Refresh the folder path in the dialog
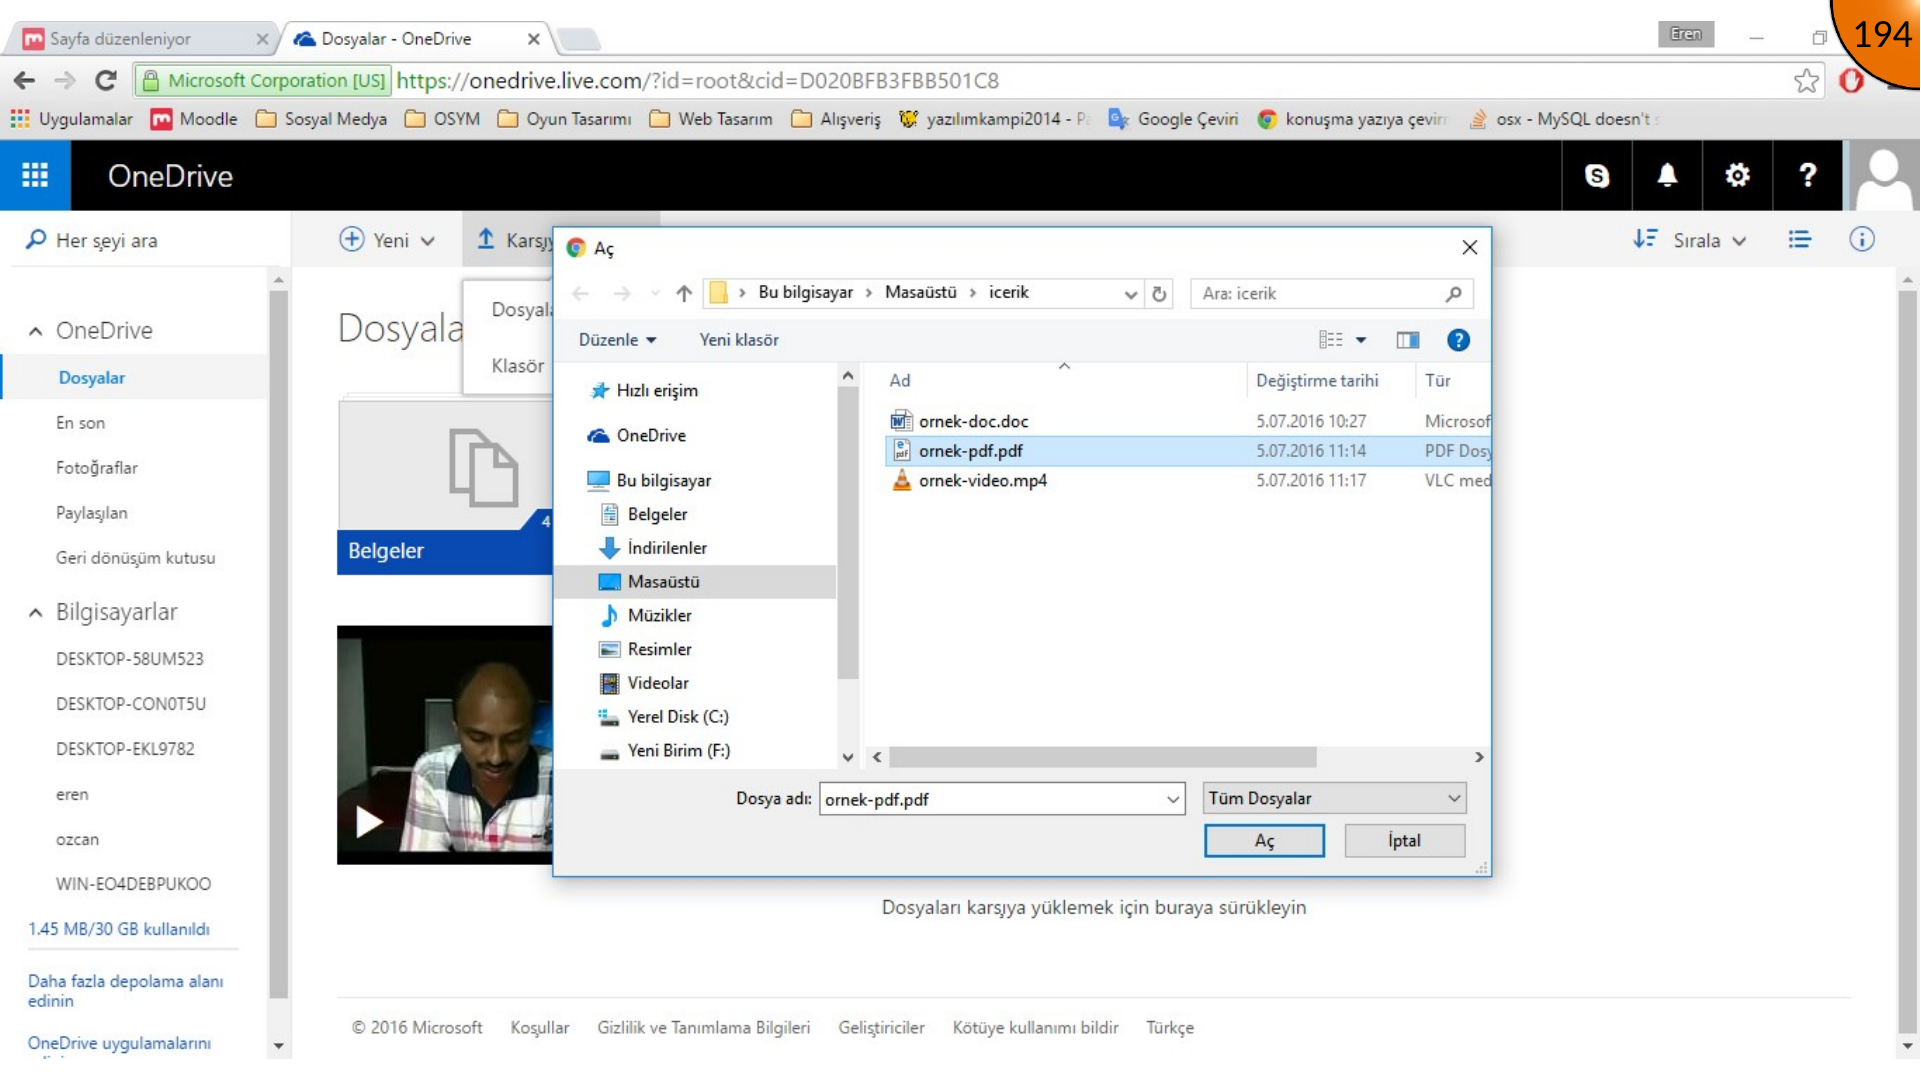Image resolution: width=1921 pixels, height=1080 pixels. click(x=1159, y=293)
